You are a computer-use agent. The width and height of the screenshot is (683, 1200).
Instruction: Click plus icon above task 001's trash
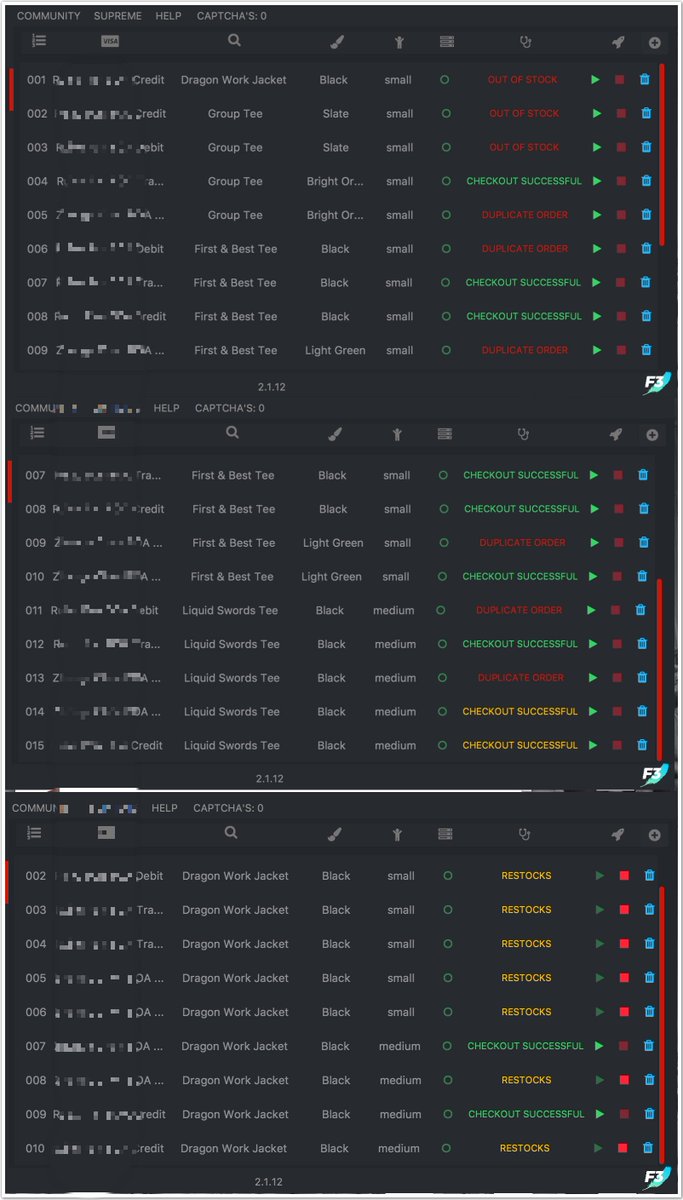(654, 42)
